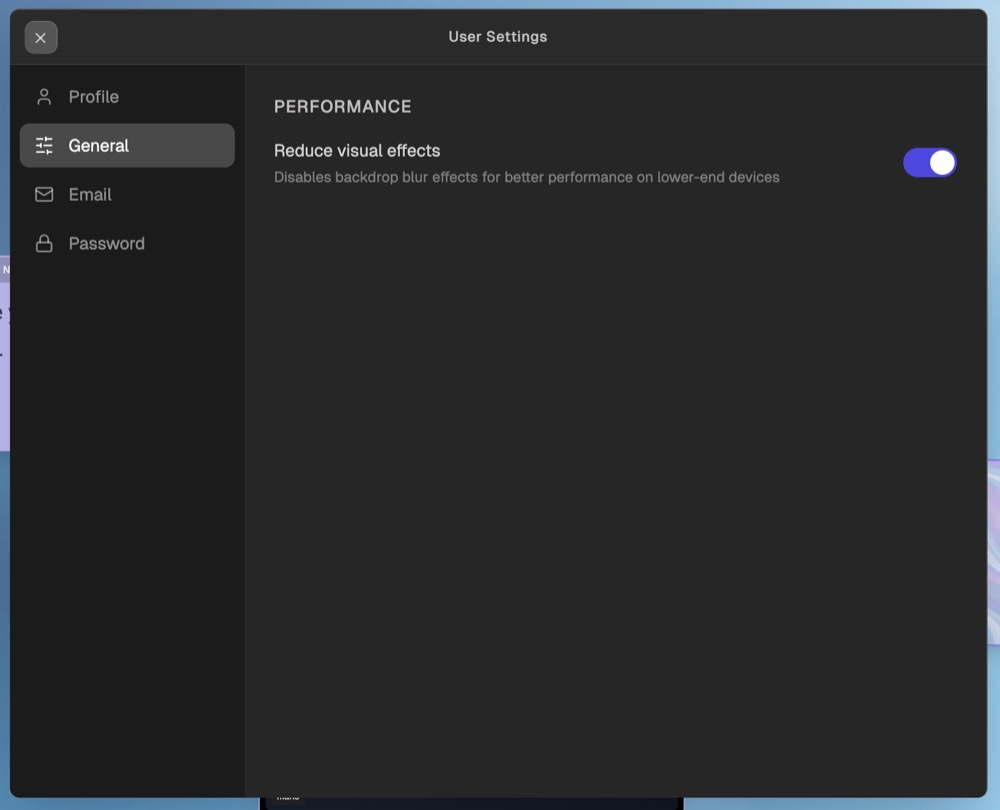This screenshot has height=810, width=1000.
Task: Click the white knob of the toggle
Action: 942,163
